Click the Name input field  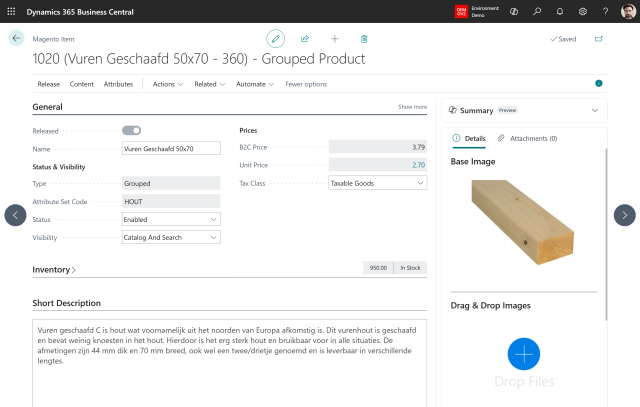[171, 148]
